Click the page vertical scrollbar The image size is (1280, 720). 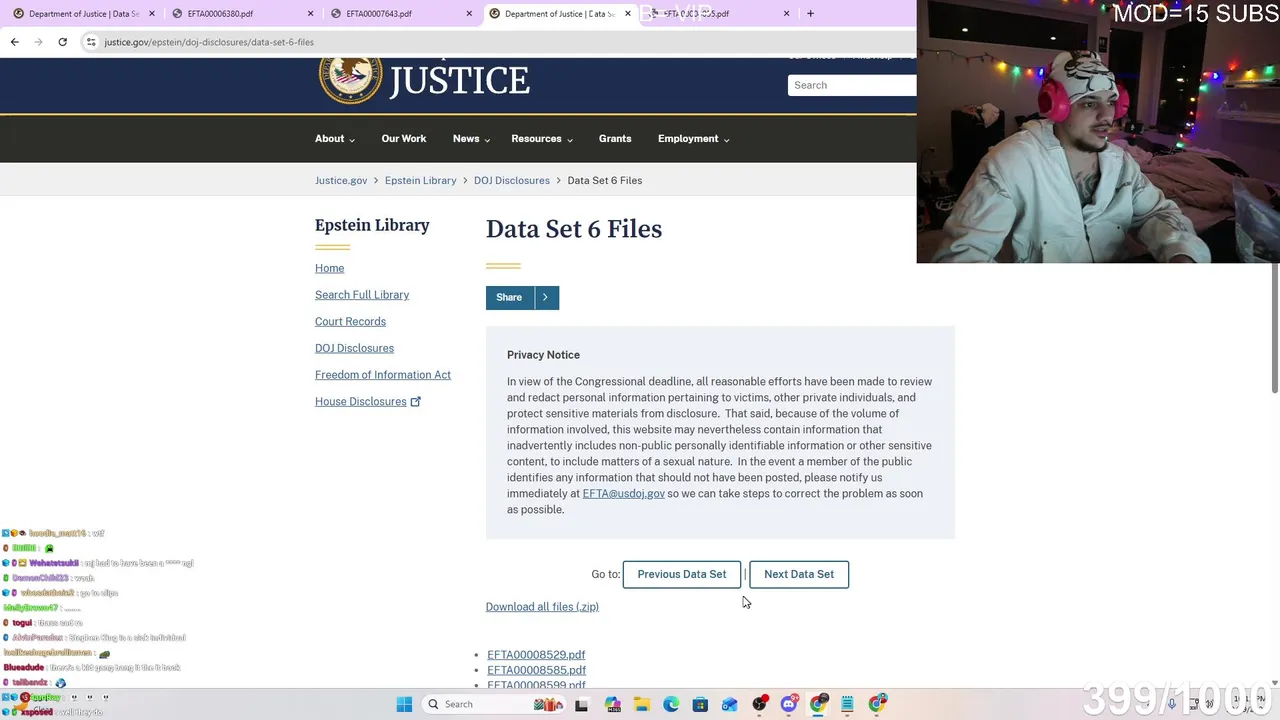[x=1275, y=330]
